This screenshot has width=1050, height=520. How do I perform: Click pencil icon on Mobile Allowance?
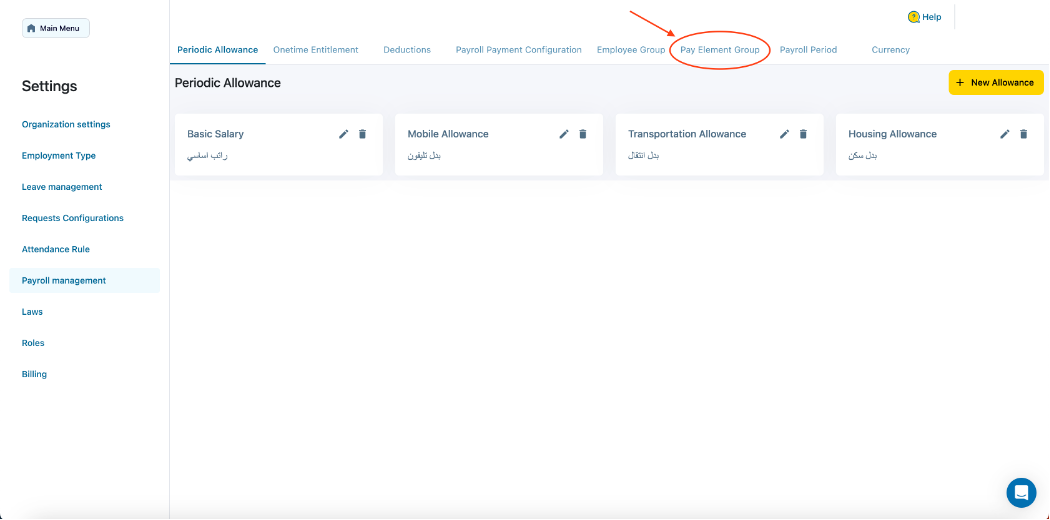[x=564, y=134]
